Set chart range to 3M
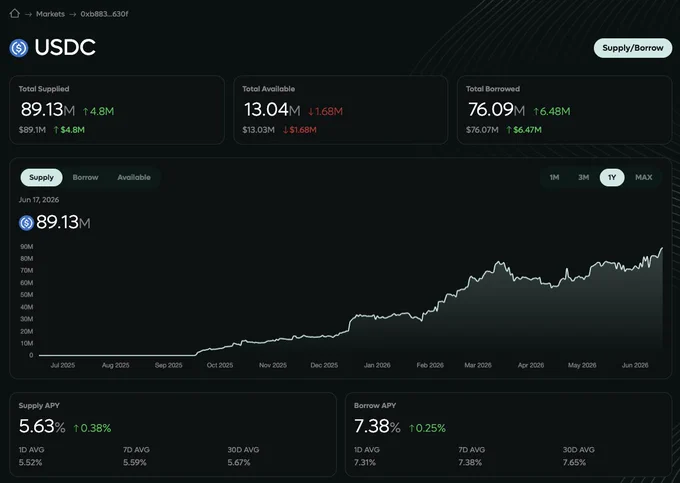This screenshot has height=483, width=680. 583,177
